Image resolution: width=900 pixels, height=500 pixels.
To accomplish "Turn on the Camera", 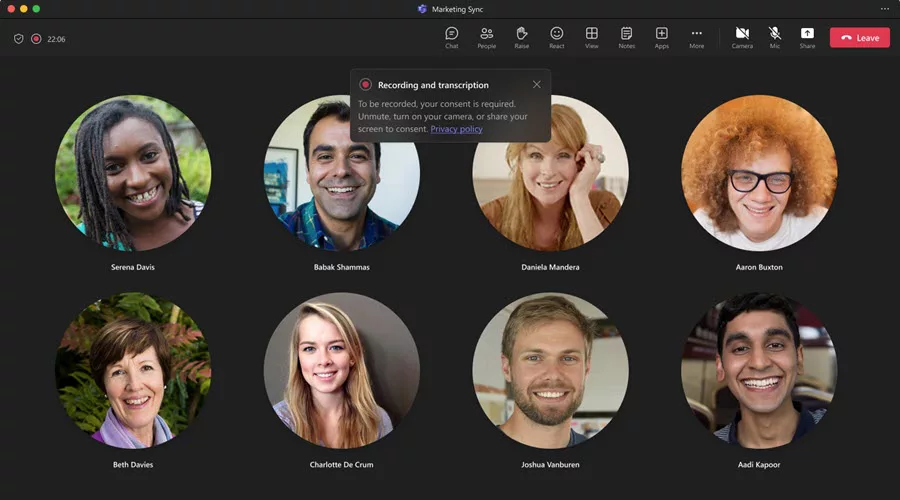I will pos(742,37).
